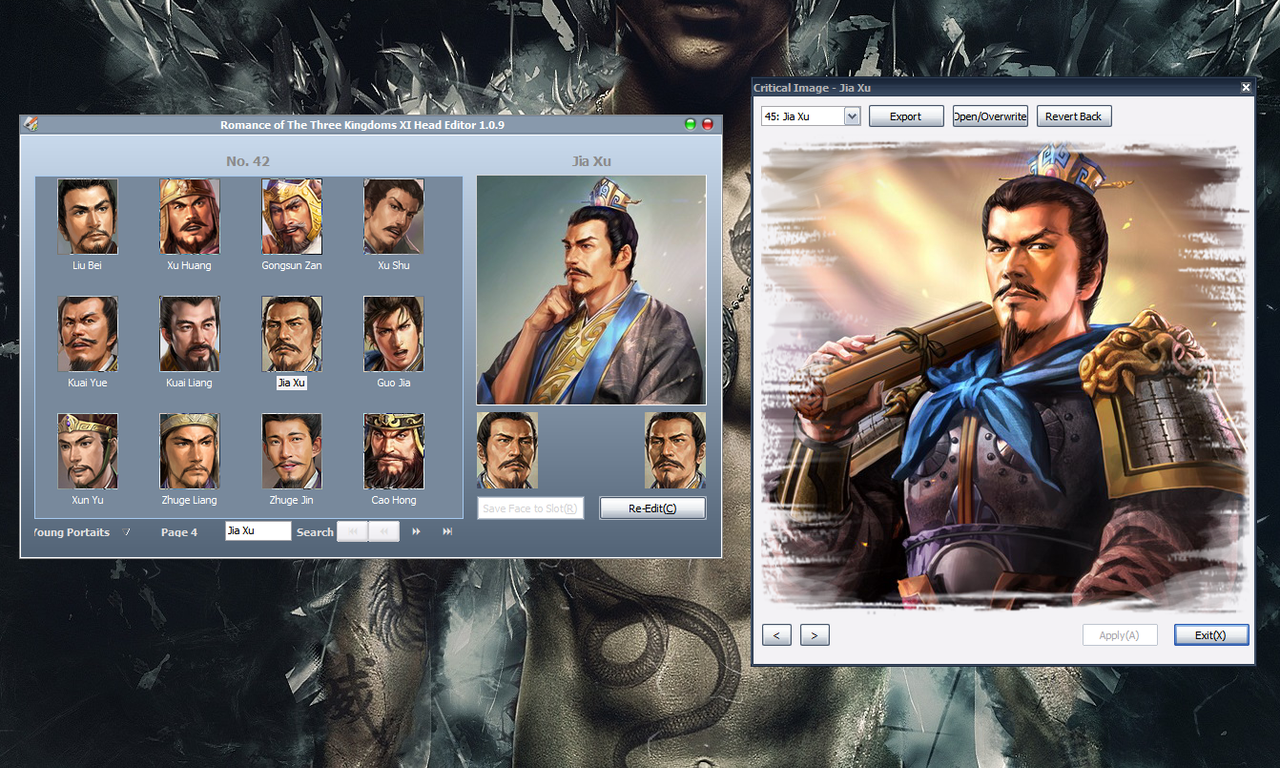This screenshot has height=768, width=1280.
Task: Open the 45: Jia Xu combo box
Action: (810, 116)
